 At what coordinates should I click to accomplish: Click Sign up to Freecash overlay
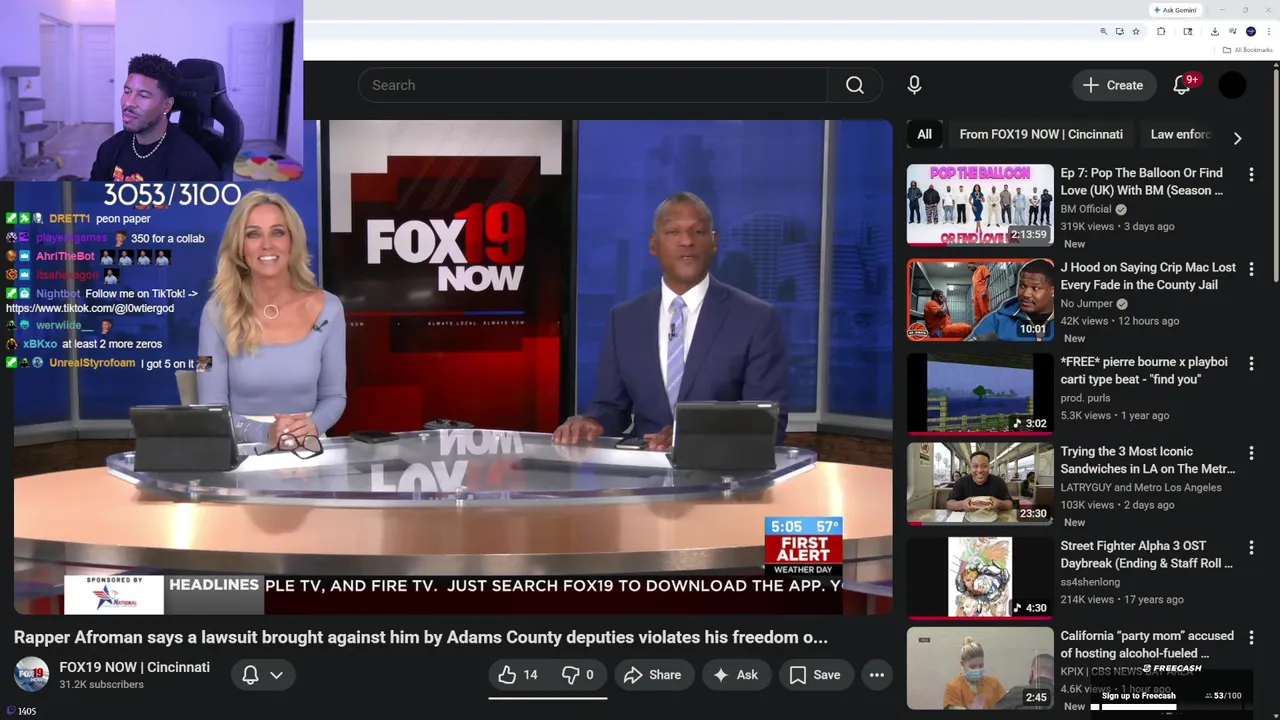pyautogui.click(x=1138, y=695)
